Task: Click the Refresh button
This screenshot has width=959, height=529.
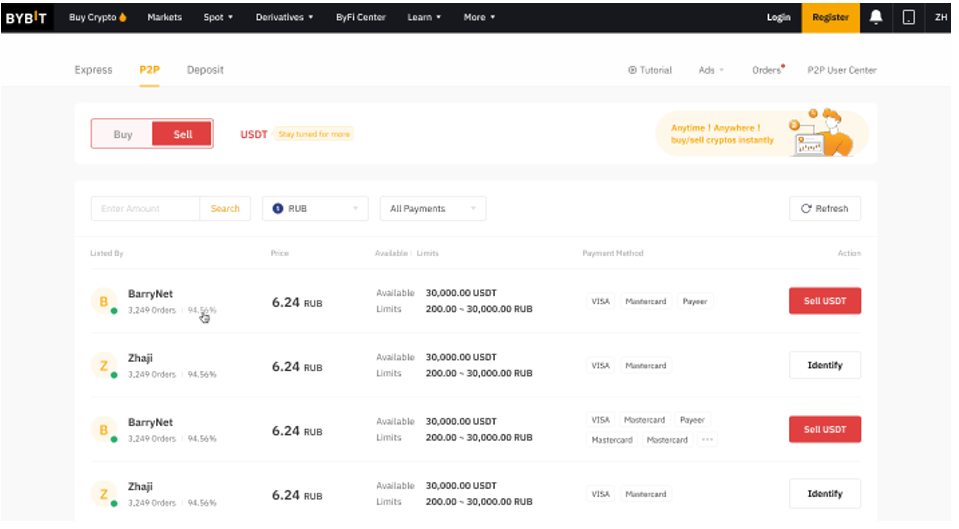Action: [x=824, y=209]
